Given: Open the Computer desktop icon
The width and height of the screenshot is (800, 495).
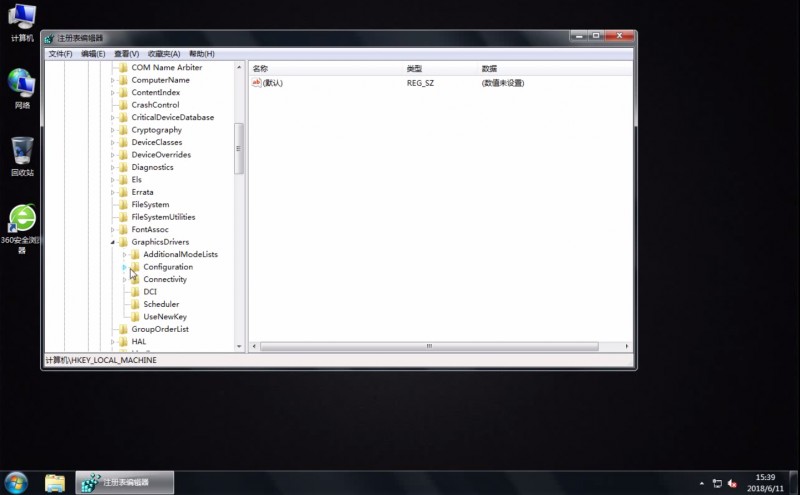Looking at the screenshot, I should click(x=22, y=22).
